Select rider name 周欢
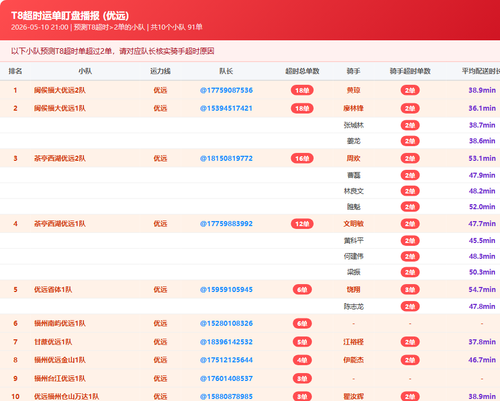 [353, 158]
